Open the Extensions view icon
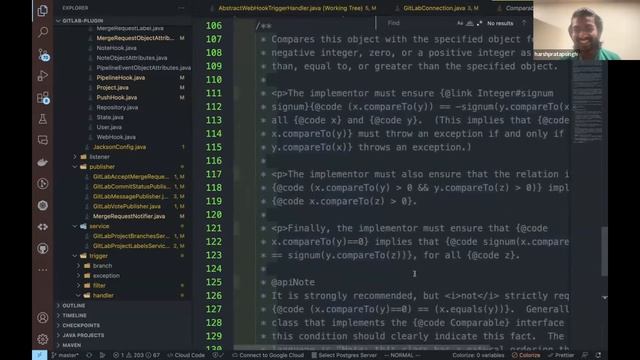Image resolution: width=640 pixels, height=360 pixels. click(43, 98)
